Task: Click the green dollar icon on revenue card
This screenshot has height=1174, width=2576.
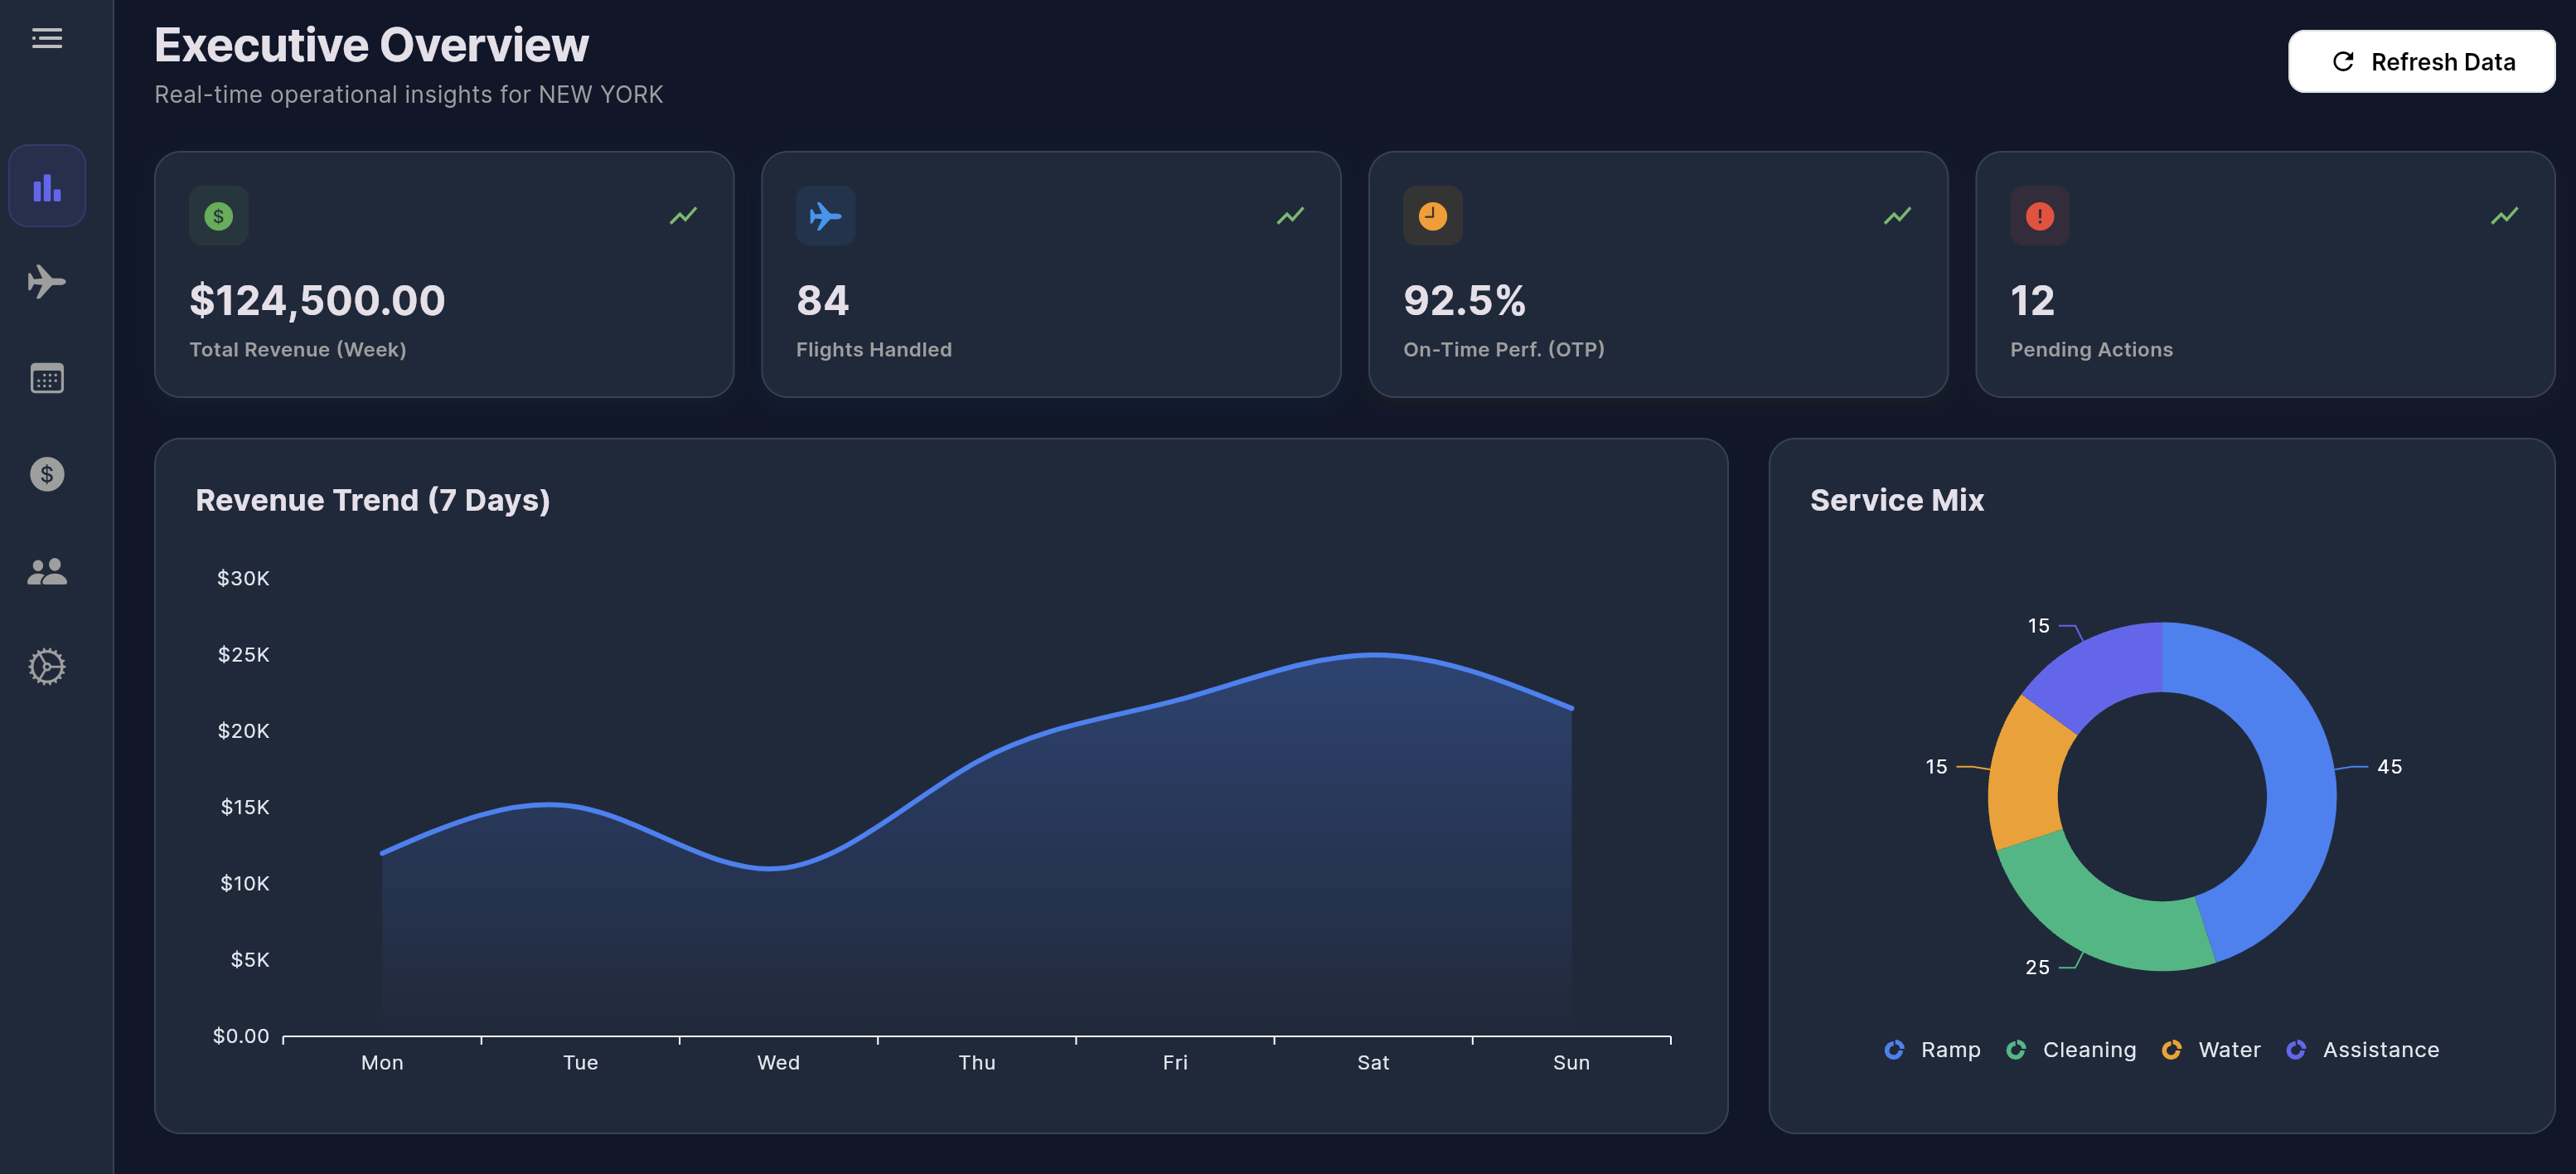Action: pyautogui.click(x=218, y=215)
